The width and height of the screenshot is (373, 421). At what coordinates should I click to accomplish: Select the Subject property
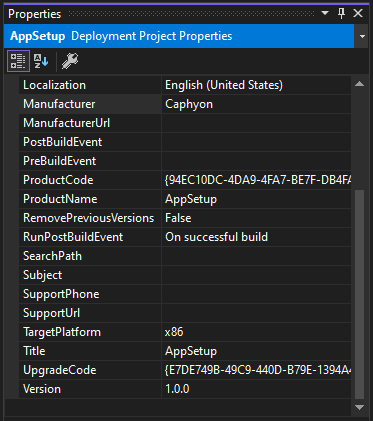click(x=90, y=275)
